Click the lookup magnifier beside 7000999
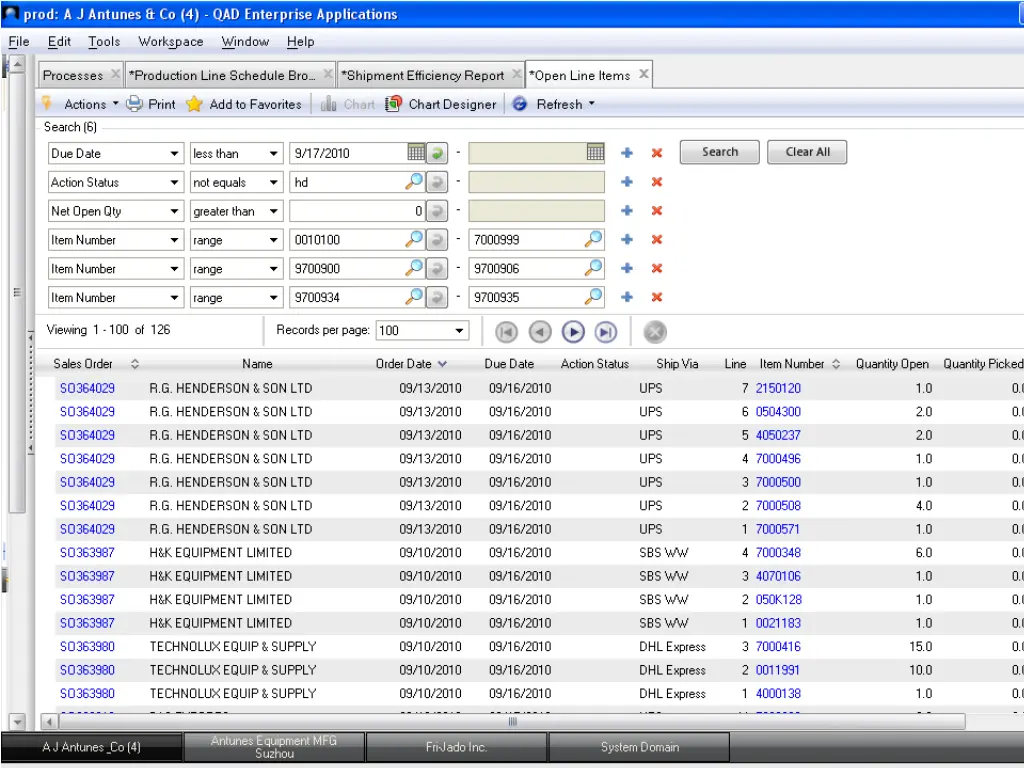 click(x=593, y=239)
